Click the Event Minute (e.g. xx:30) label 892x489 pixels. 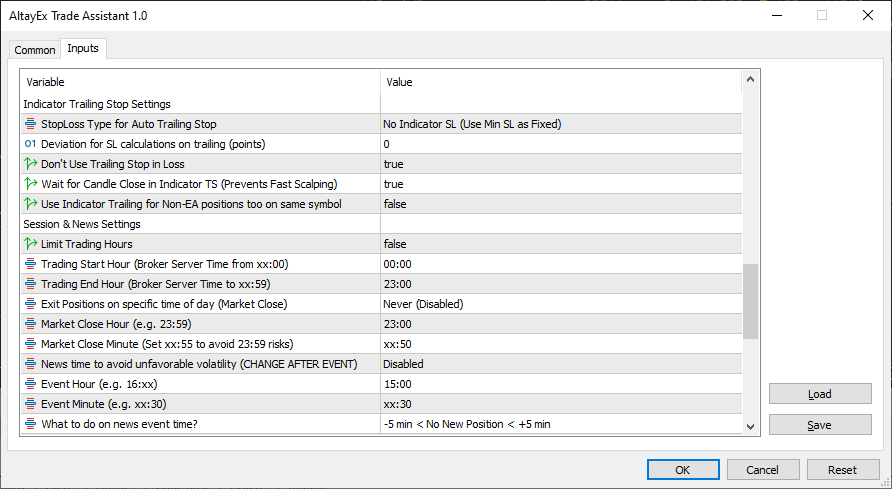(x=104, y=404)
